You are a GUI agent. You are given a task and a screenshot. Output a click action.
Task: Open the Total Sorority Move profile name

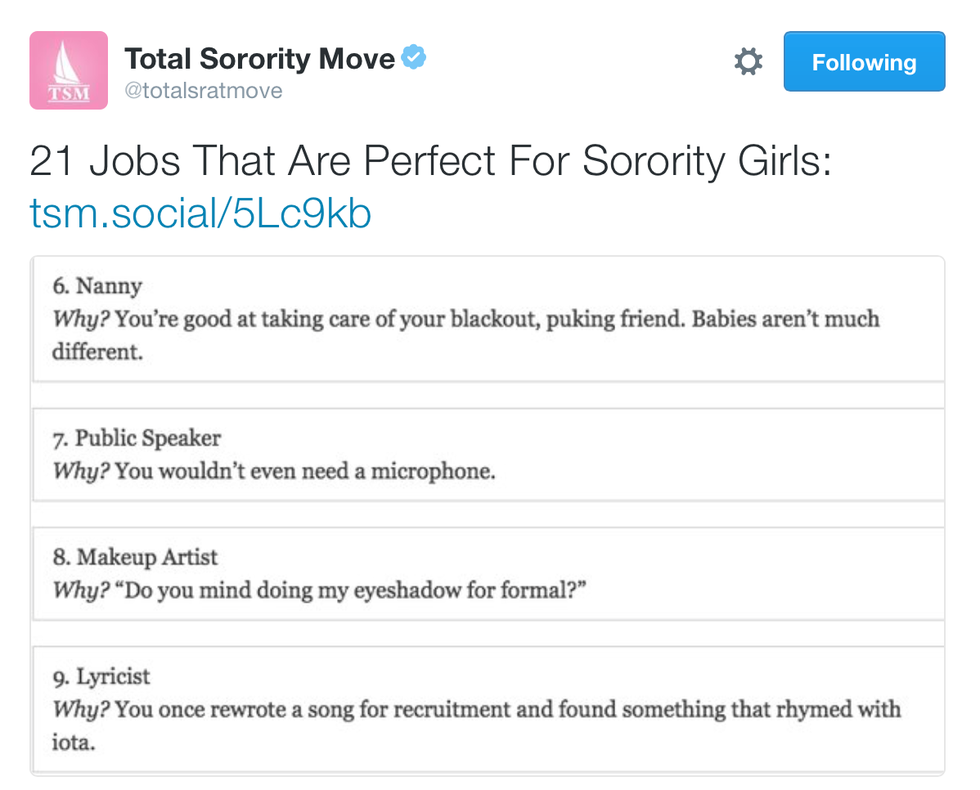point(259,59)
